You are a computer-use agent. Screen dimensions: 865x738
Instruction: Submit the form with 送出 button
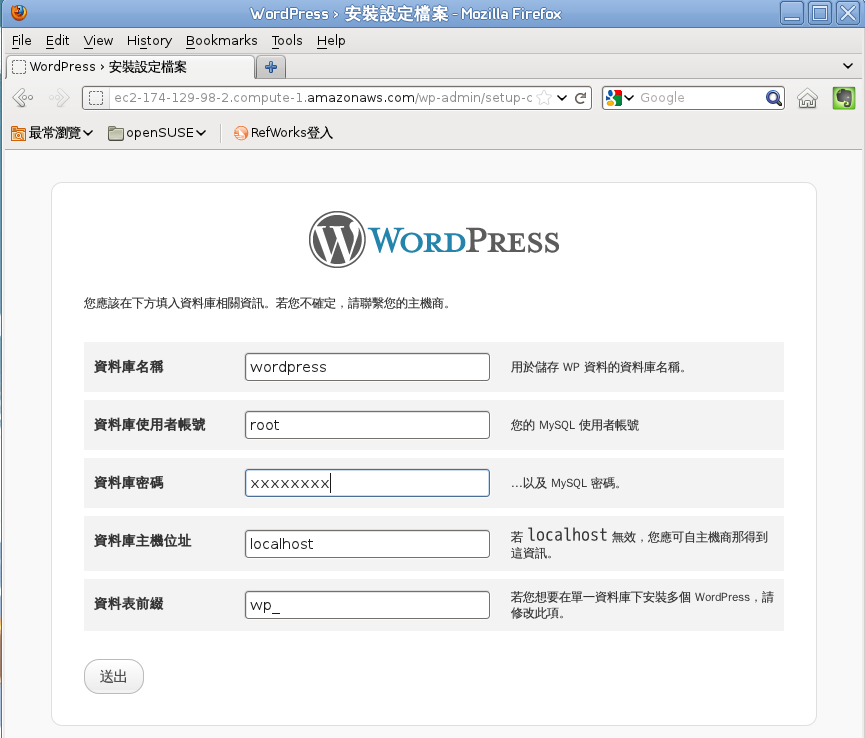coord(114,676)
